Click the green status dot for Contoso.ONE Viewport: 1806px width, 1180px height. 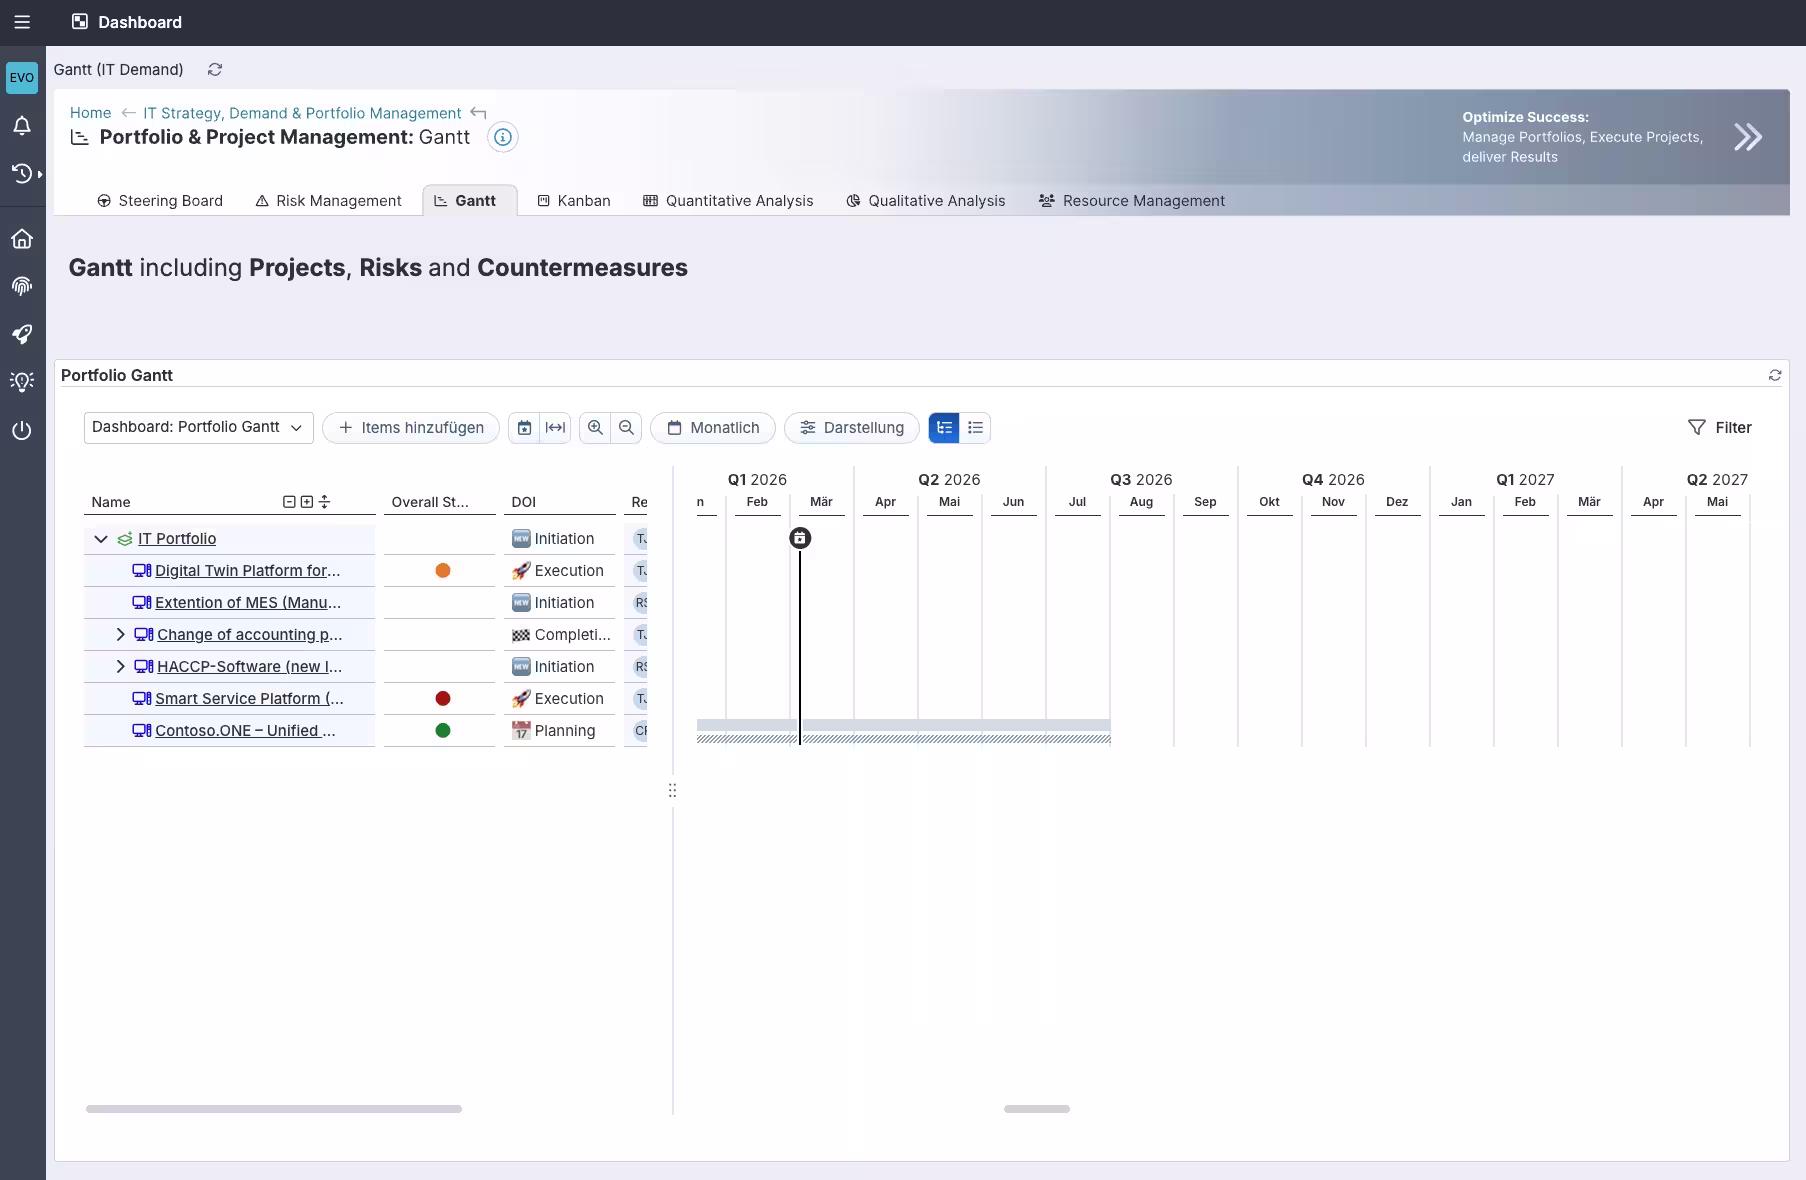pos(441,730)
